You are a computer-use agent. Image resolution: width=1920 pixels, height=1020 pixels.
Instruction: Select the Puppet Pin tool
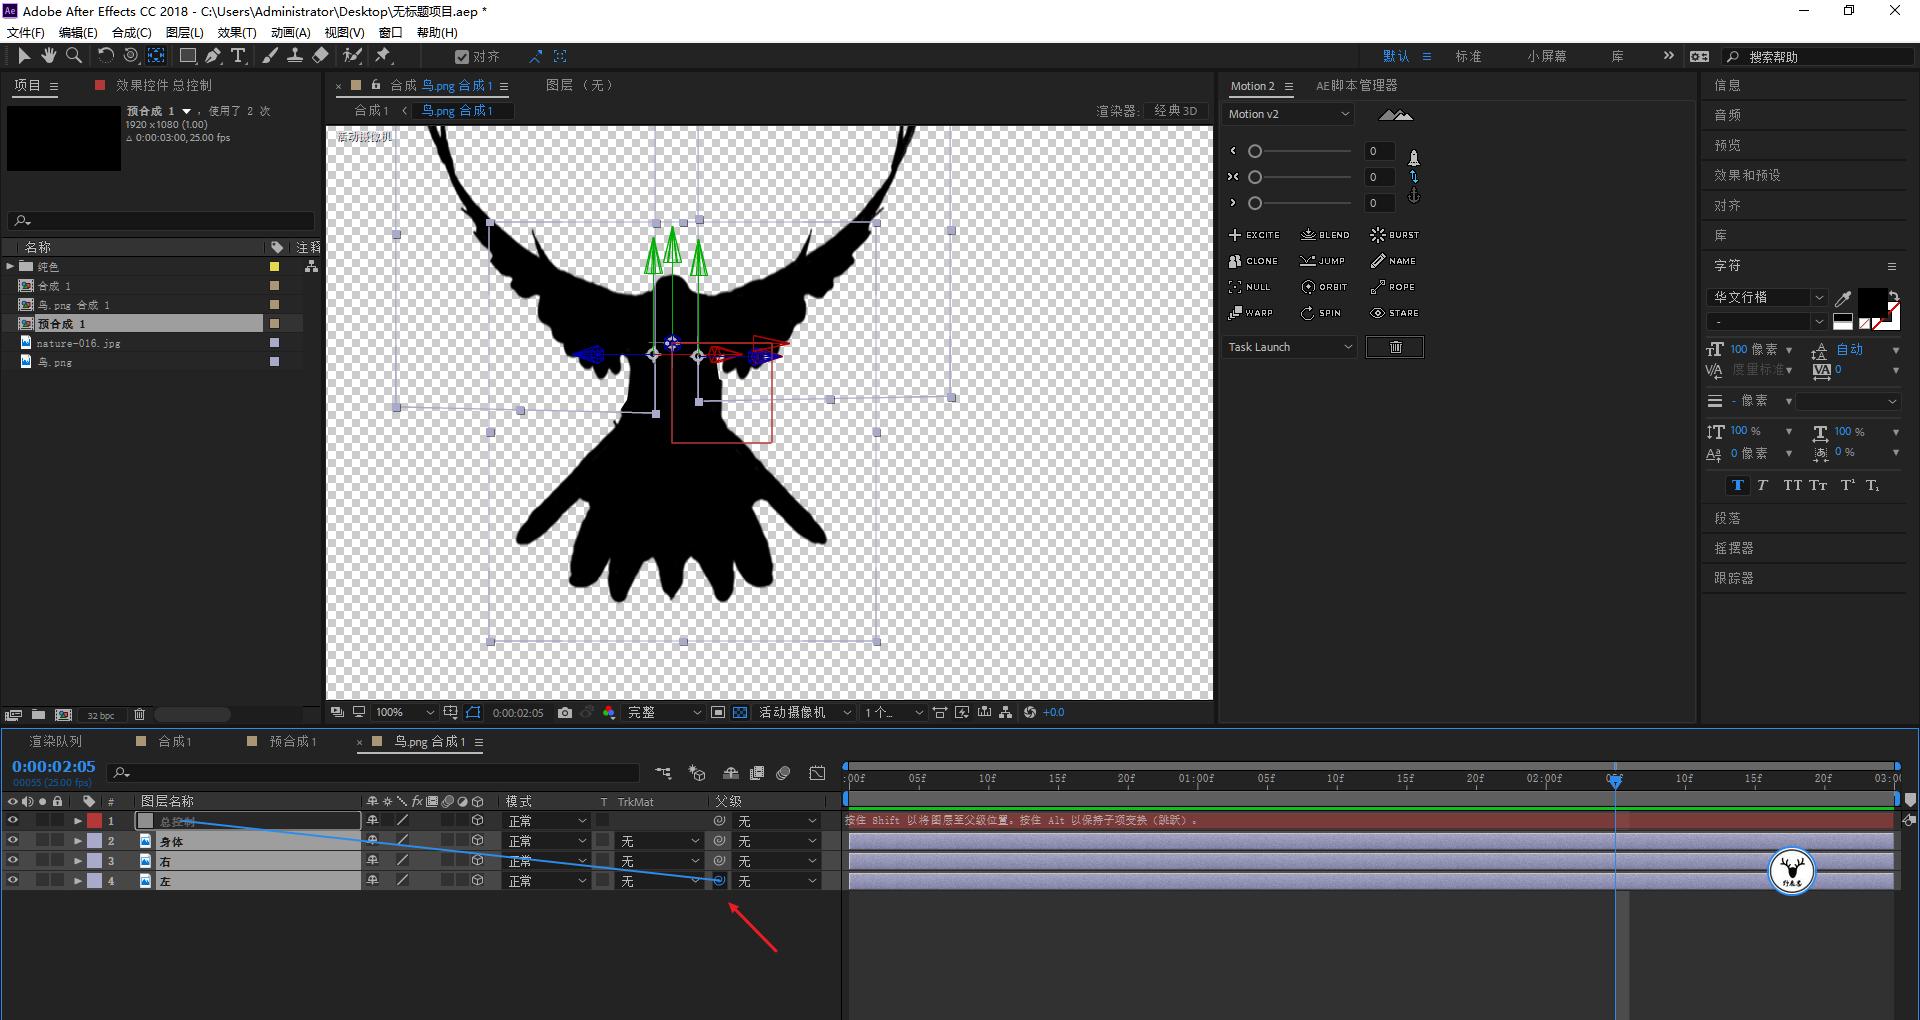point(383,56)
